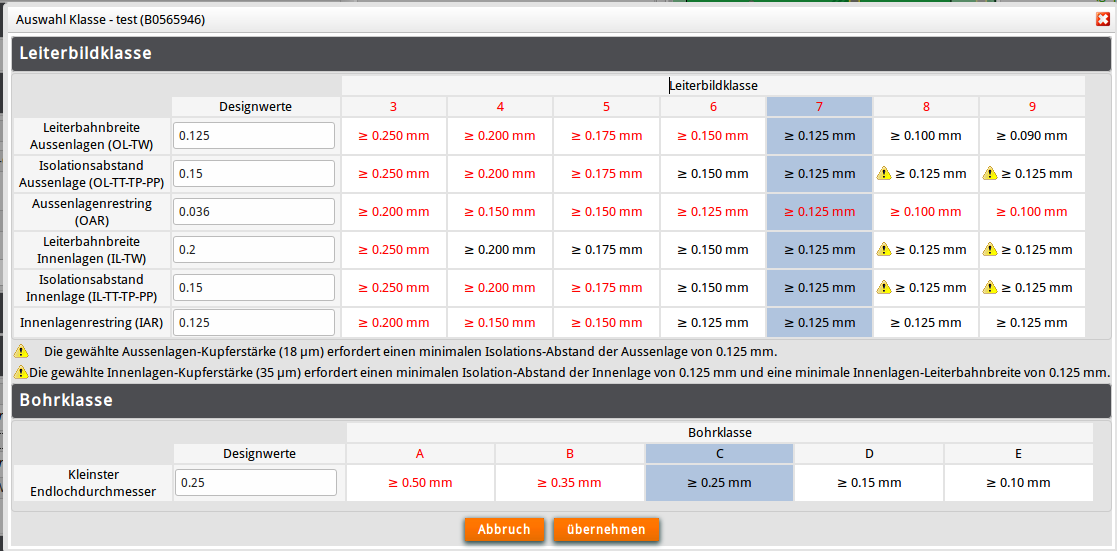Click the IL-TW warning icon in class 9

[x=989, y=249]
